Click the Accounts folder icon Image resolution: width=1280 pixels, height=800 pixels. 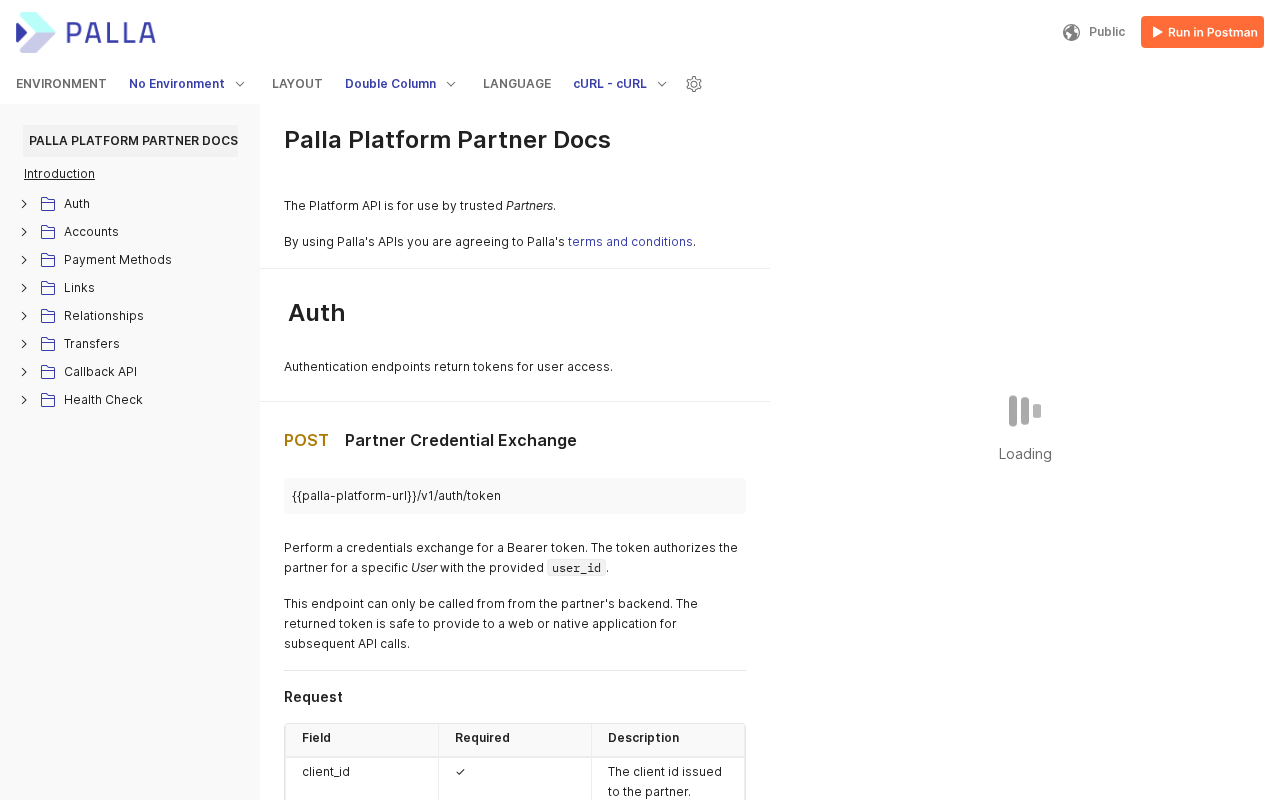[48, 232]
